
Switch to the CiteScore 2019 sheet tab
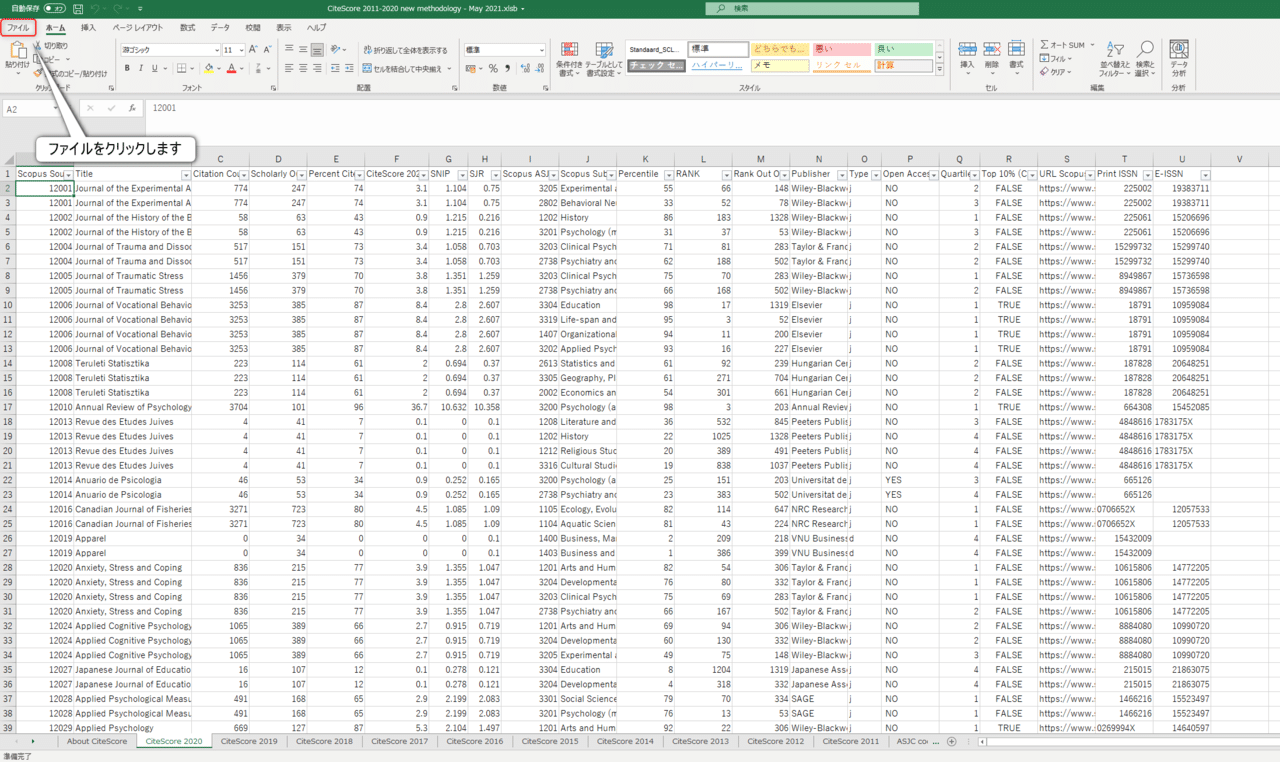point(249,742)
